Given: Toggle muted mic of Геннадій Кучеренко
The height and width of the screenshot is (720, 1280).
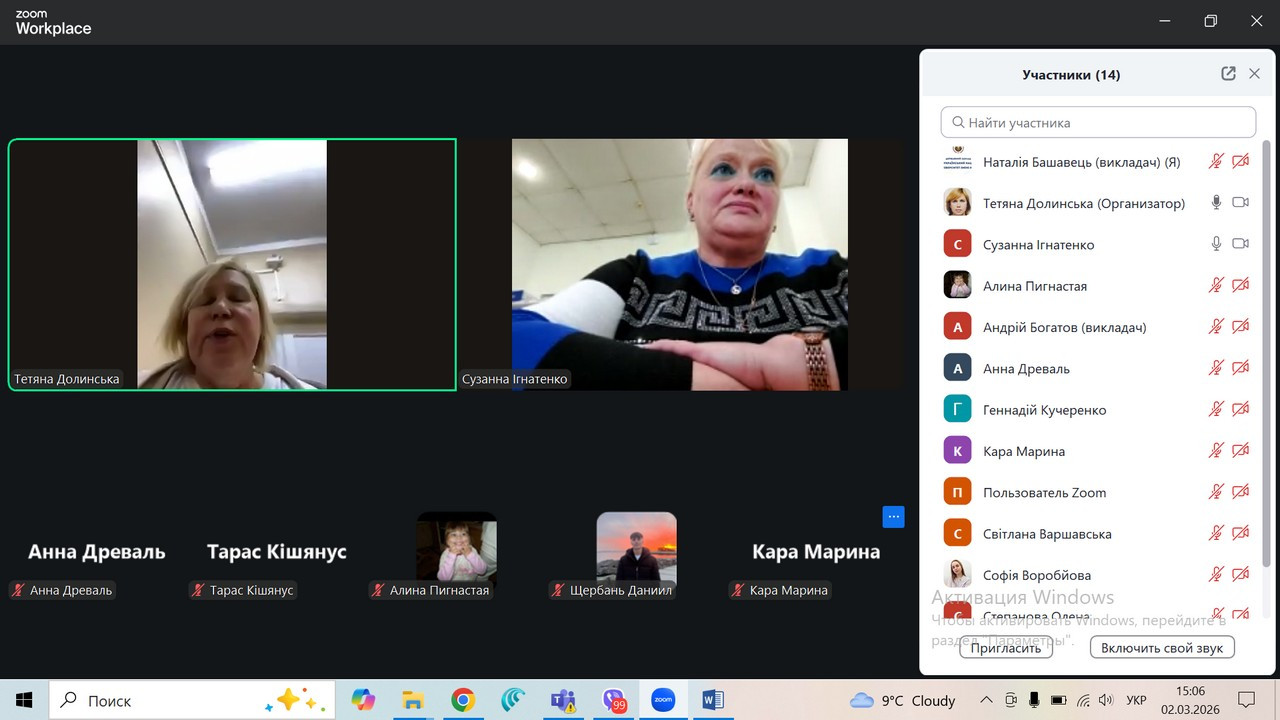Looking at the screenshot, I should (x=1216, y=410).
